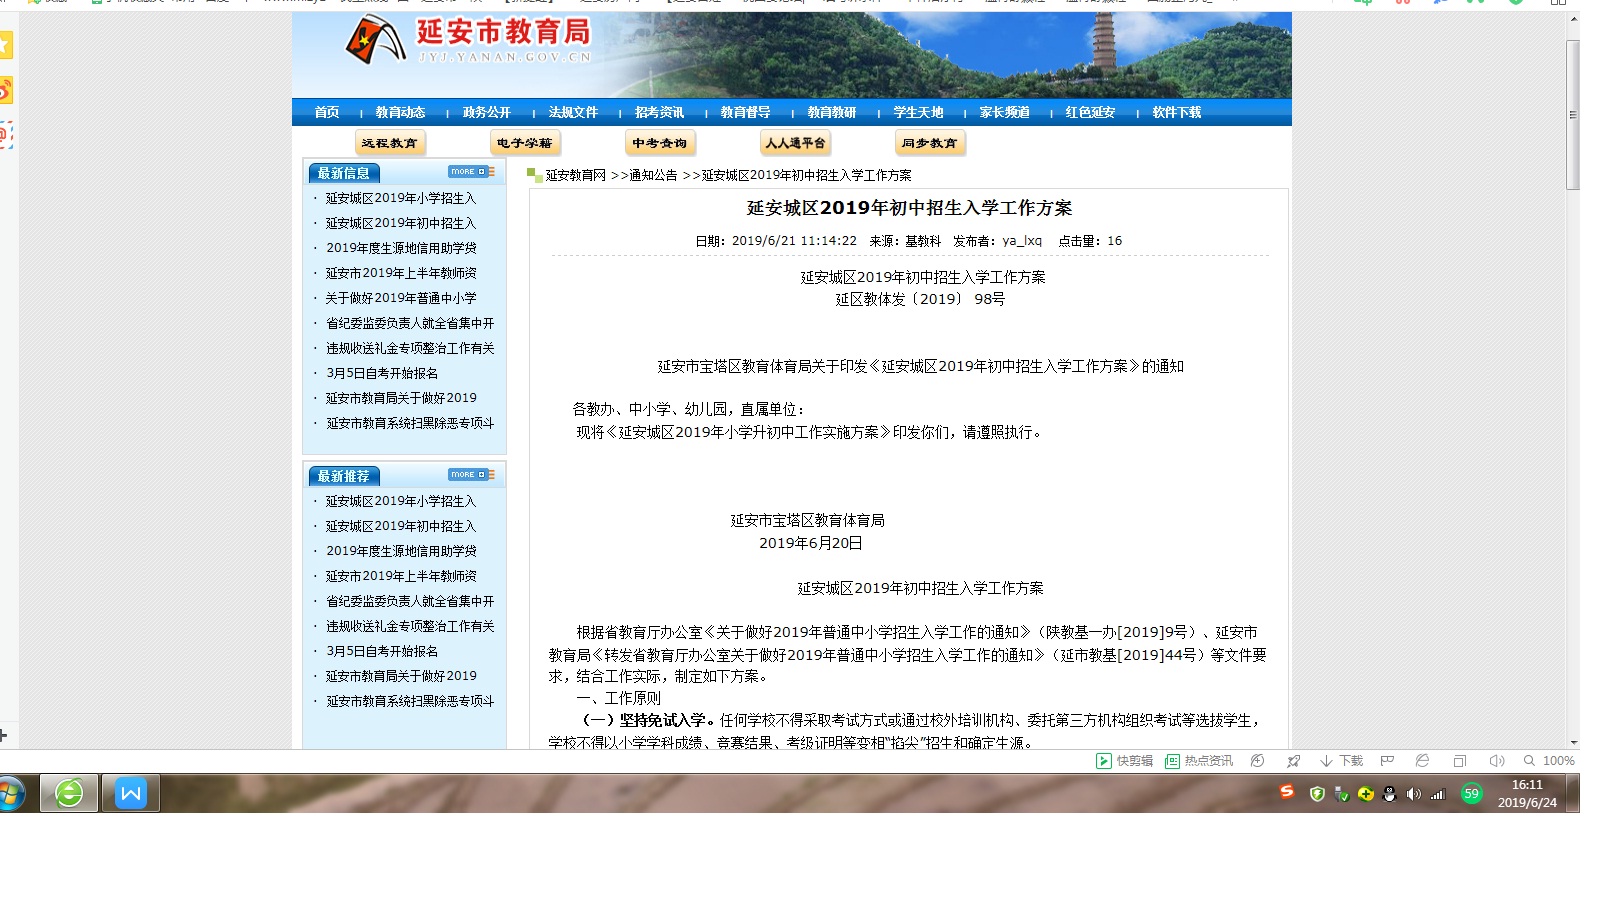Open WPS from the taskbar

point(130,794)
